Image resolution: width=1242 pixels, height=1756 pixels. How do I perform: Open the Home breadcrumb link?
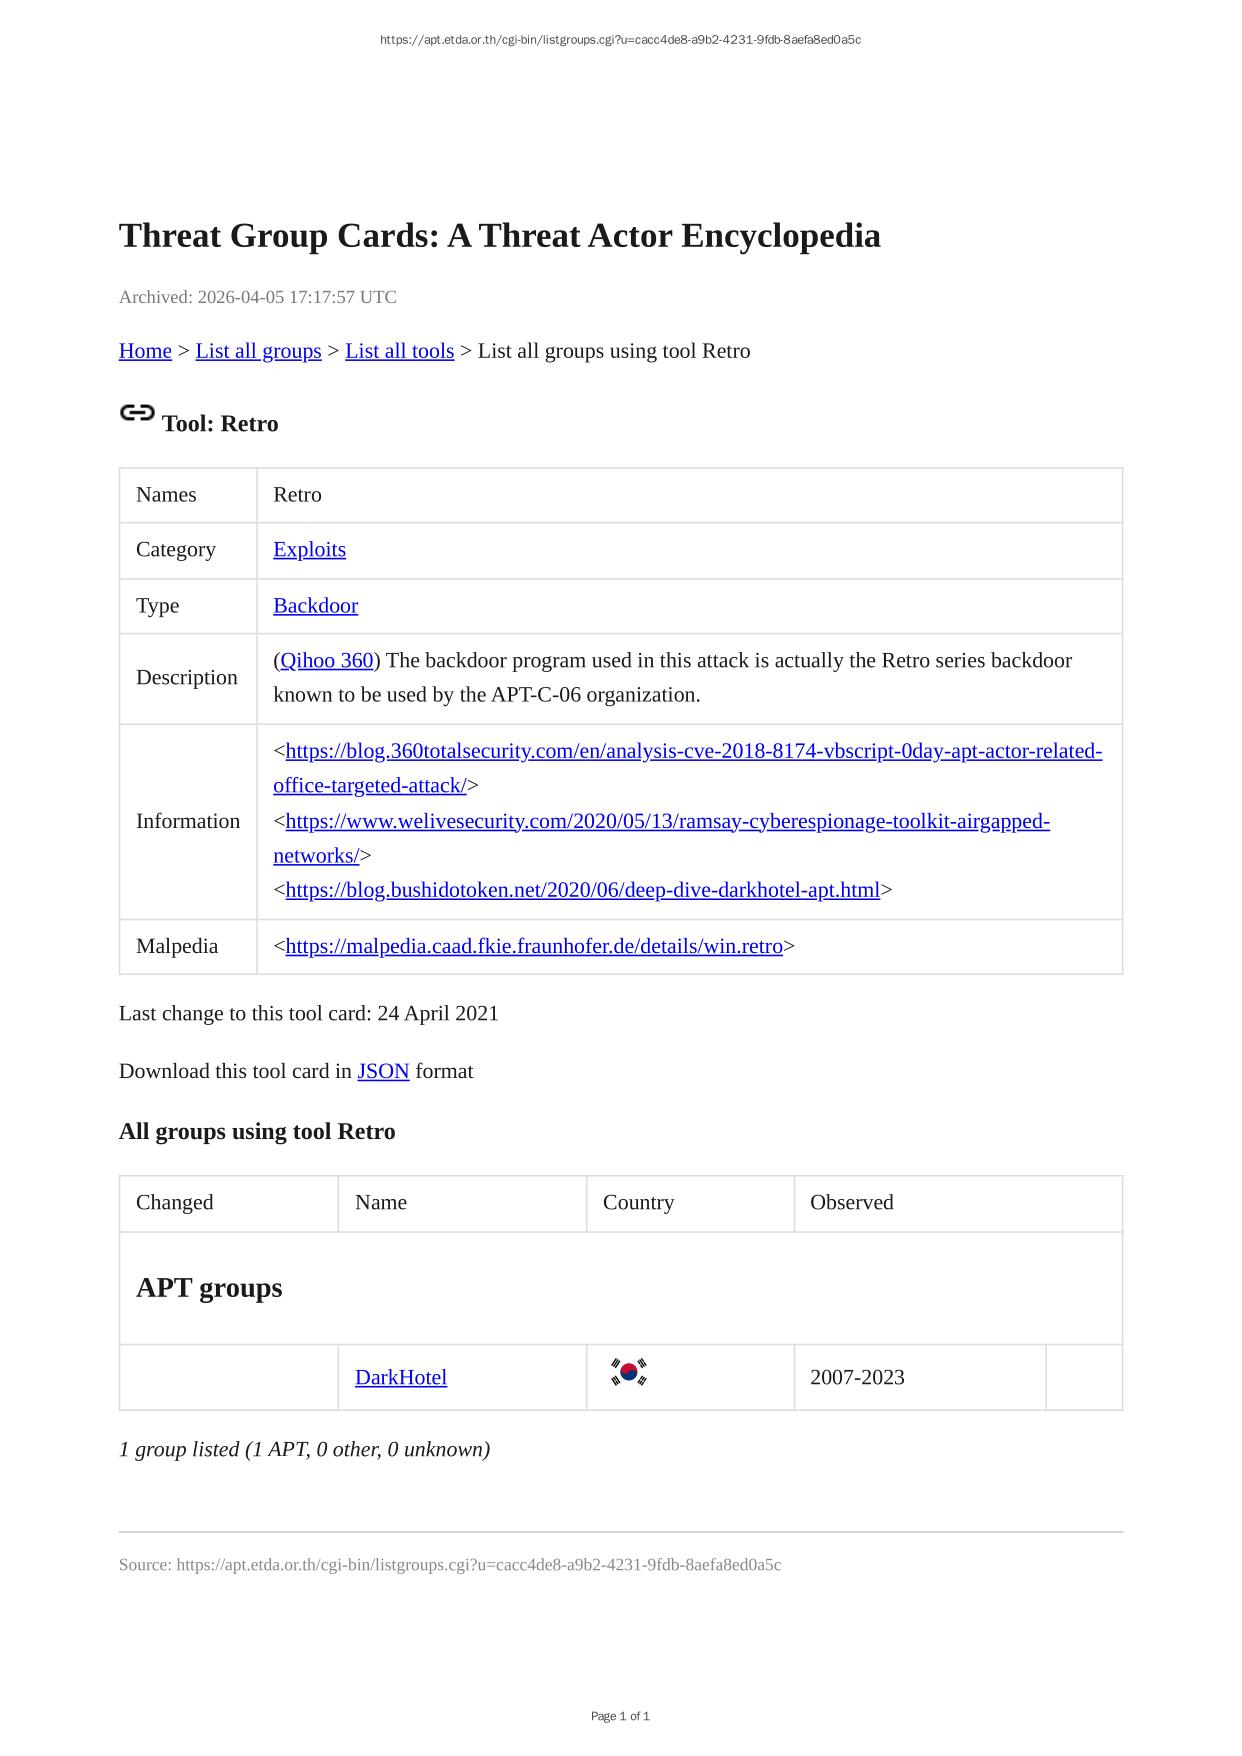145,351
